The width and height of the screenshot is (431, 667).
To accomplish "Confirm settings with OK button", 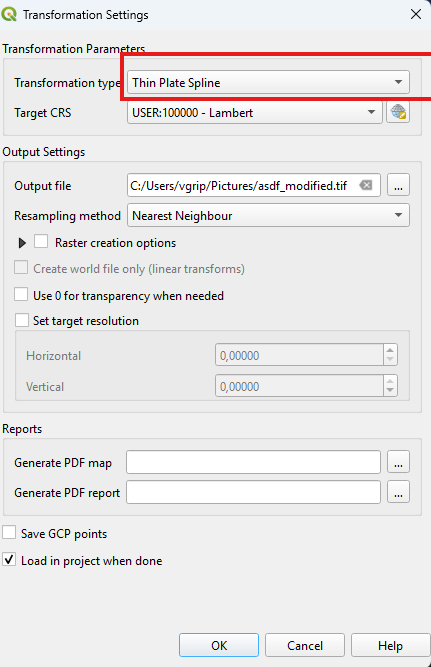I will tap(219, 645).
